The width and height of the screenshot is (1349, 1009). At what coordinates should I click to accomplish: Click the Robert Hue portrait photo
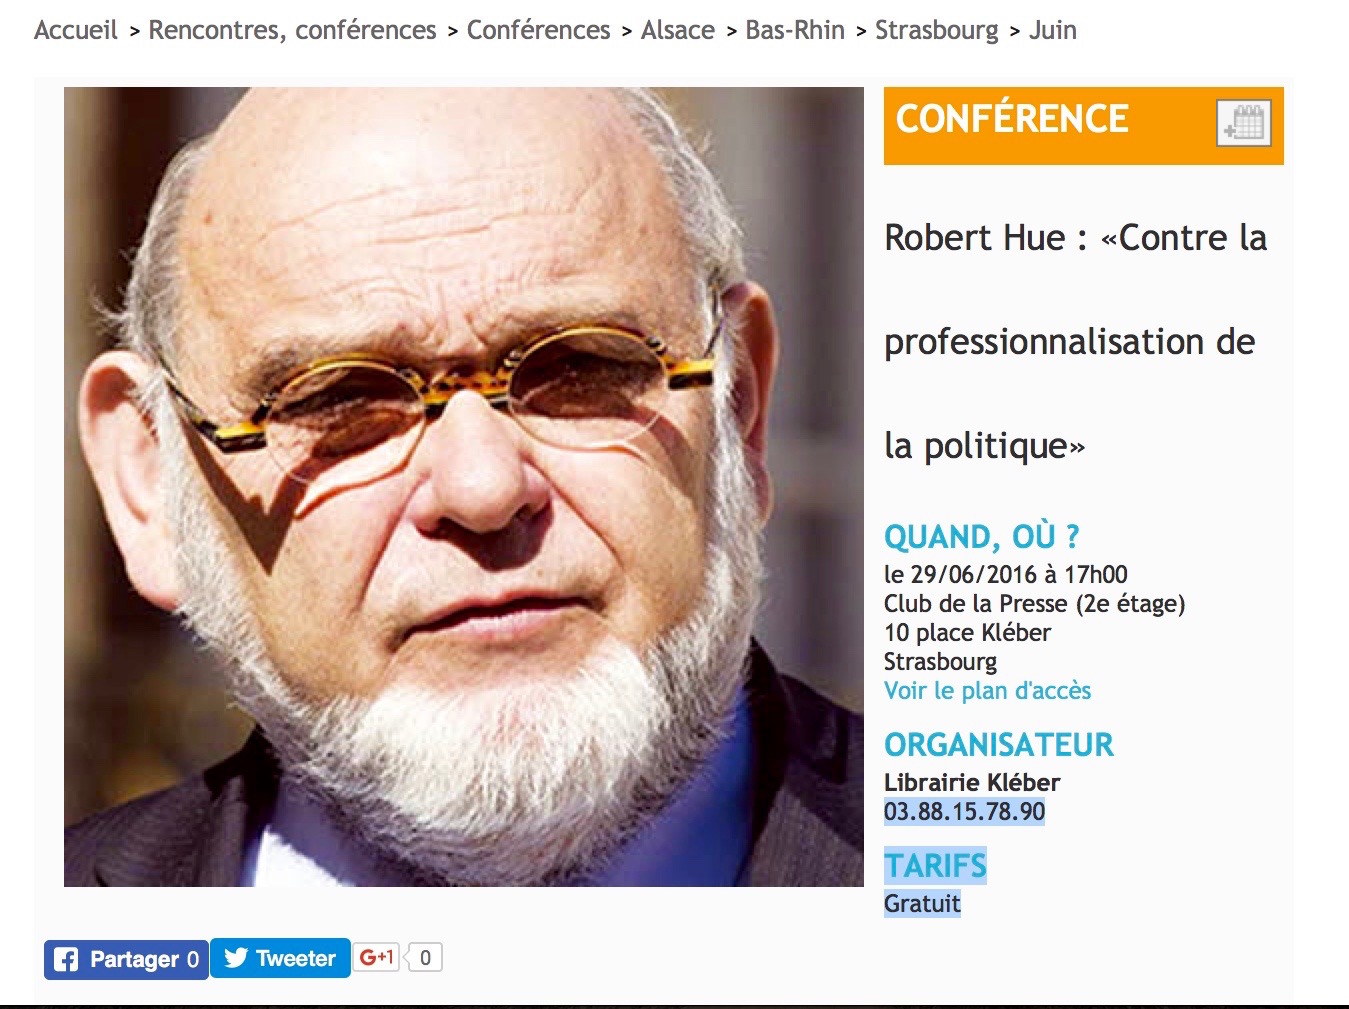pos(463,487)
